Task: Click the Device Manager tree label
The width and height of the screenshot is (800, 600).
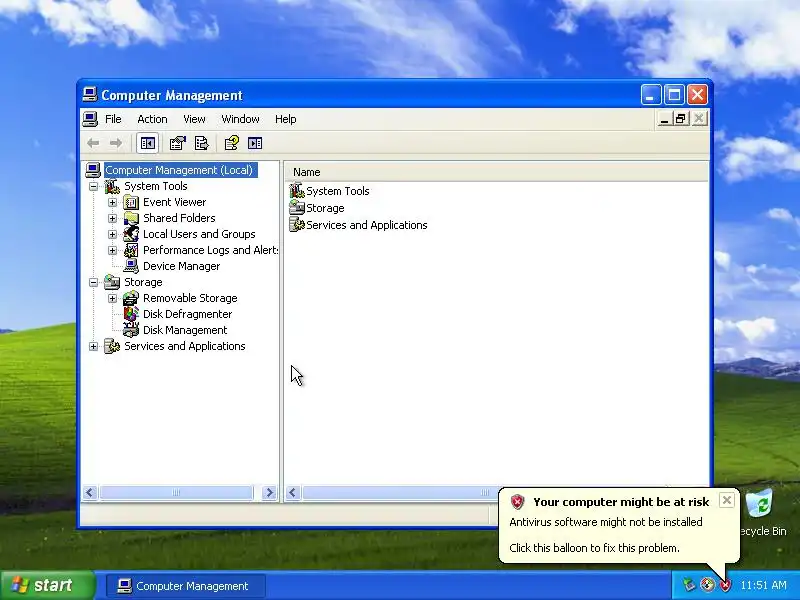Action: click(182, 266)
